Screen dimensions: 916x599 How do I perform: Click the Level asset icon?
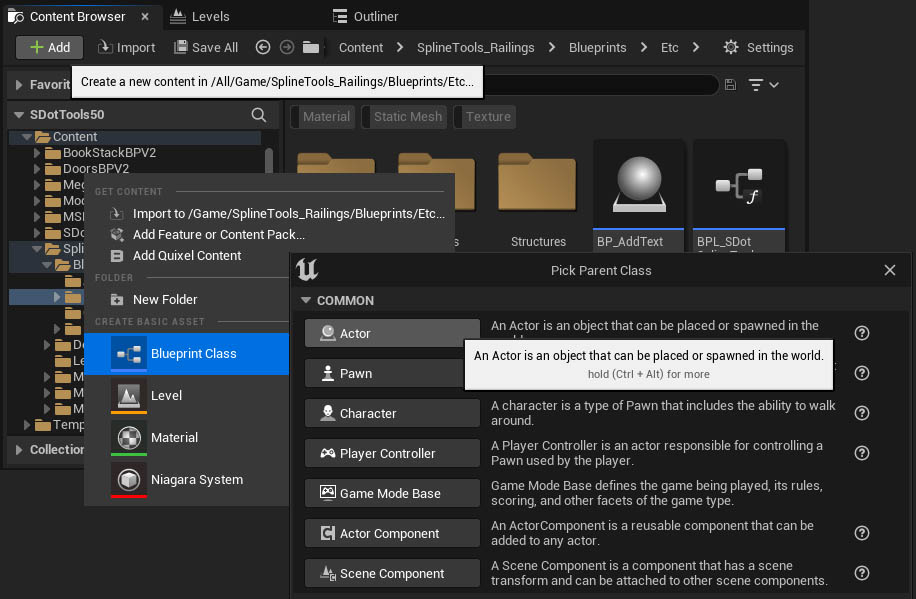[129, 396]
